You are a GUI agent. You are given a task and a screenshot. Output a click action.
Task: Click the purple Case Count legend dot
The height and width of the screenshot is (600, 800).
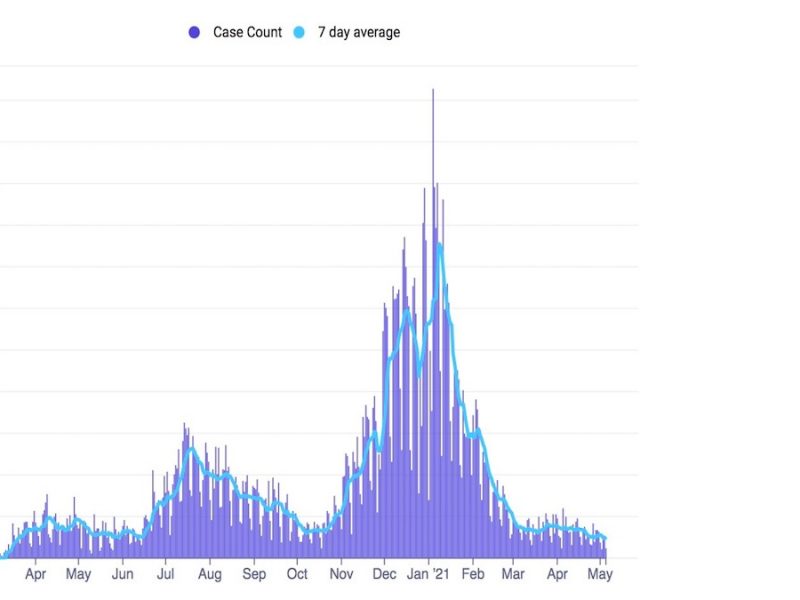click(194, 33)
